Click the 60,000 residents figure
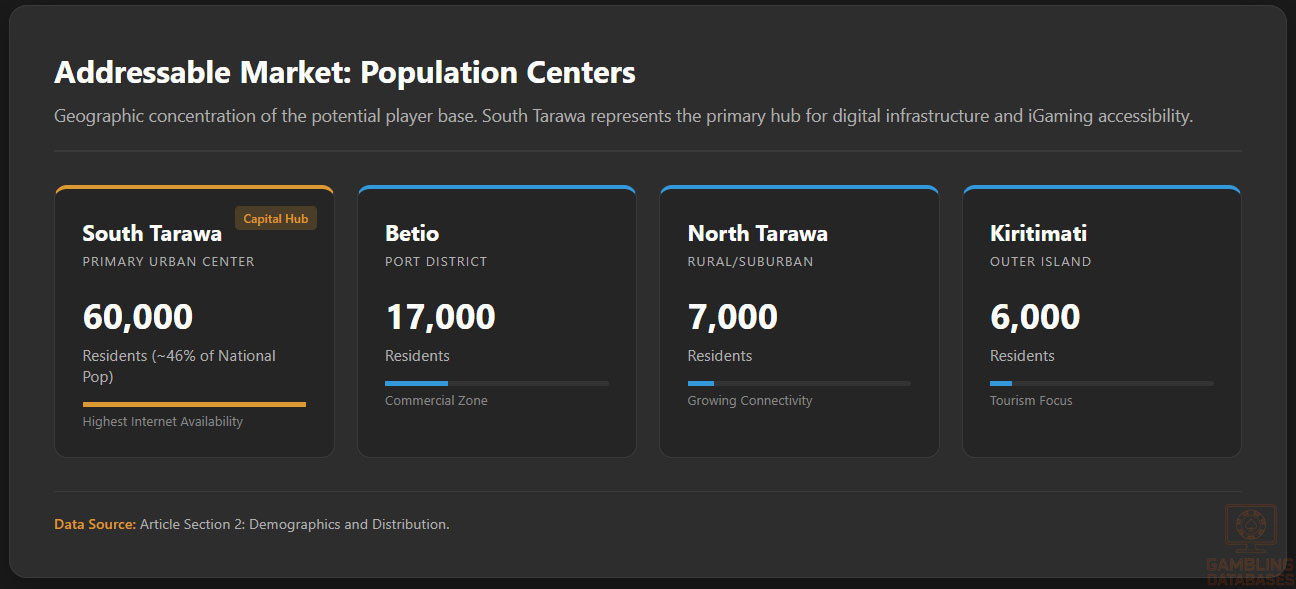This screenshot has height=589, width=1296. tap(138, 317)
